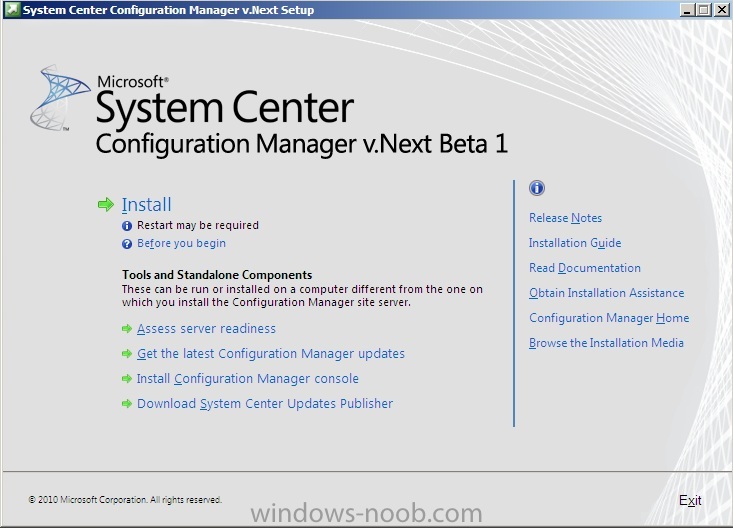Click the question mark icon beside Before you begin

point(127,244)
